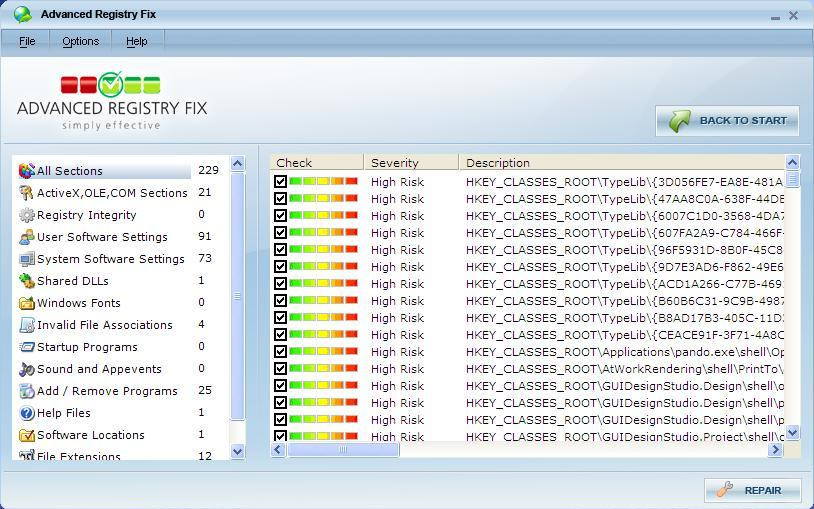The width and height of the screenshot is (814, 509).
Task: Uncheck the TypeLib {3D056FE7 entry checkbox
Action: pos(280,181)
